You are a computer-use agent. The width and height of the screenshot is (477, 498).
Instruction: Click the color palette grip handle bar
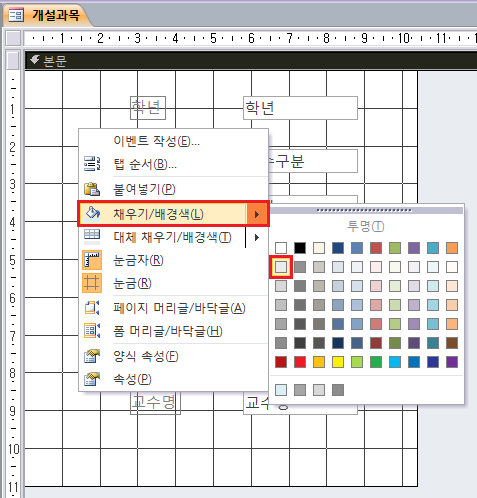coord(366,210)
